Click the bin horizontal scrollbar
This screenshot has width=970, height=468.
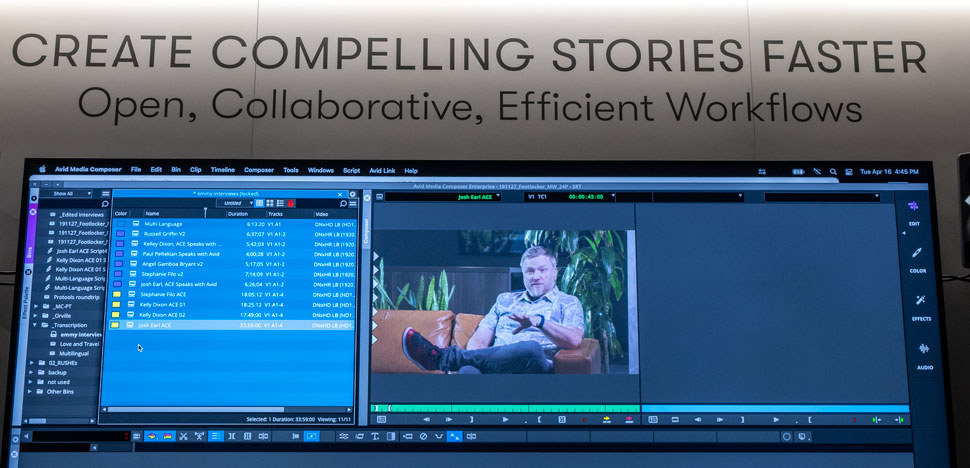[196, 409]
